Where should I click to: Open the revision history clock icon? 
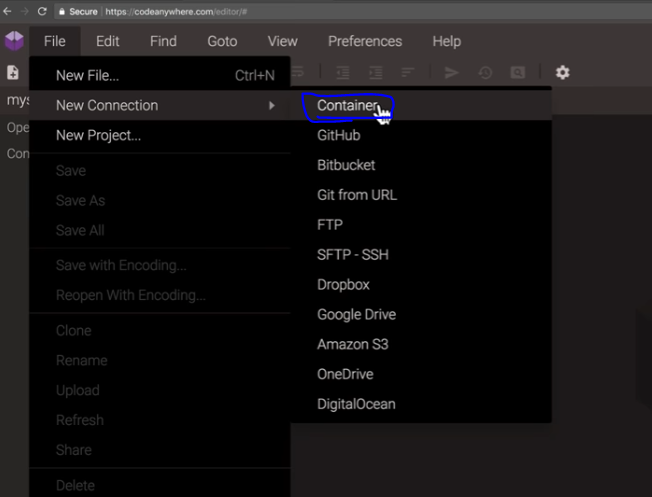485,73
